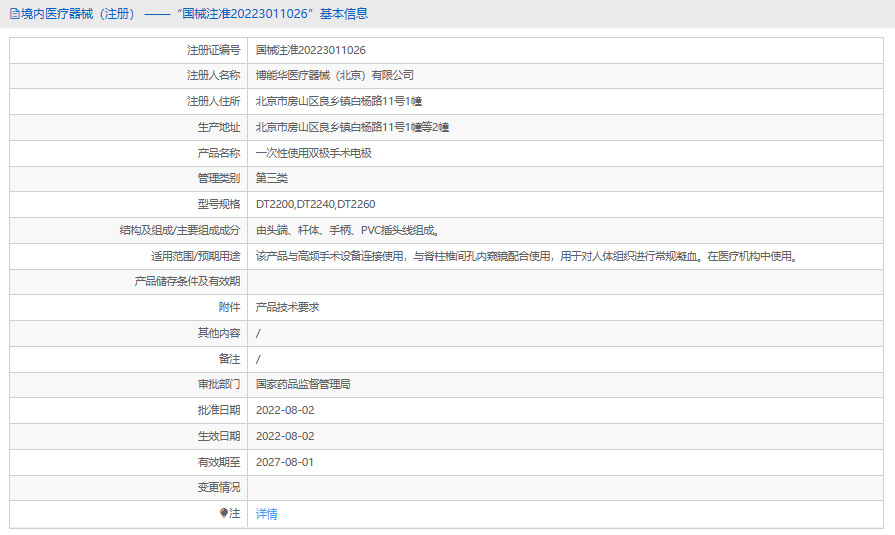Image resolution: width=895 pixels, height=535 pixels.
Task: Click the 结构及组成/主要组成成分 label
Action: pos(180,230)
